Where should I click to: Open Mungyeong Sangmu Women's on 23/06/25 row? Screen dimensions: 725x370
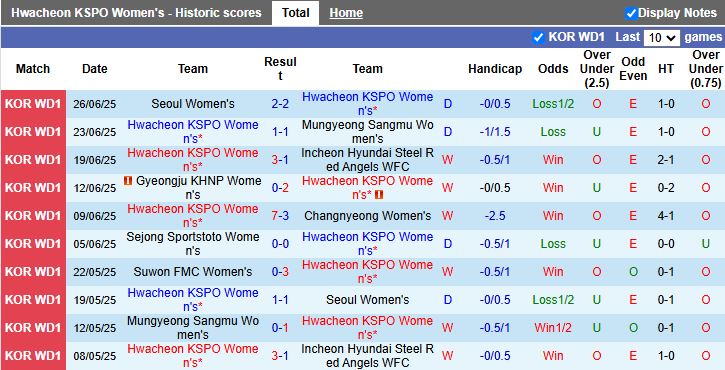[x=368, y=132]
